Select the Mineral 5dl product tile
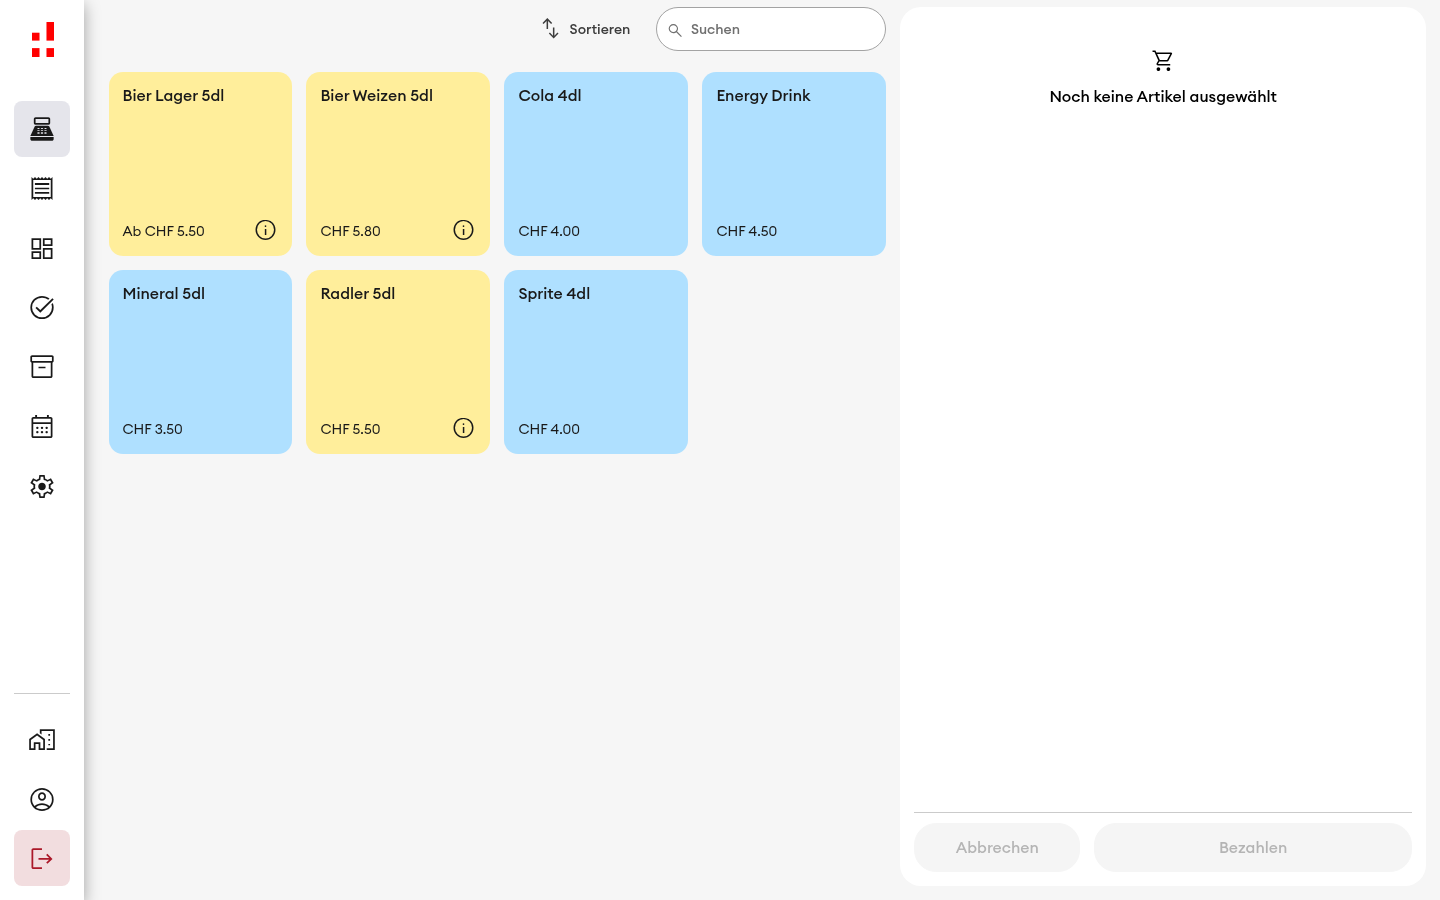Image resolution: width=1440 pixels, height=900 pixels. tap(200, 362)
